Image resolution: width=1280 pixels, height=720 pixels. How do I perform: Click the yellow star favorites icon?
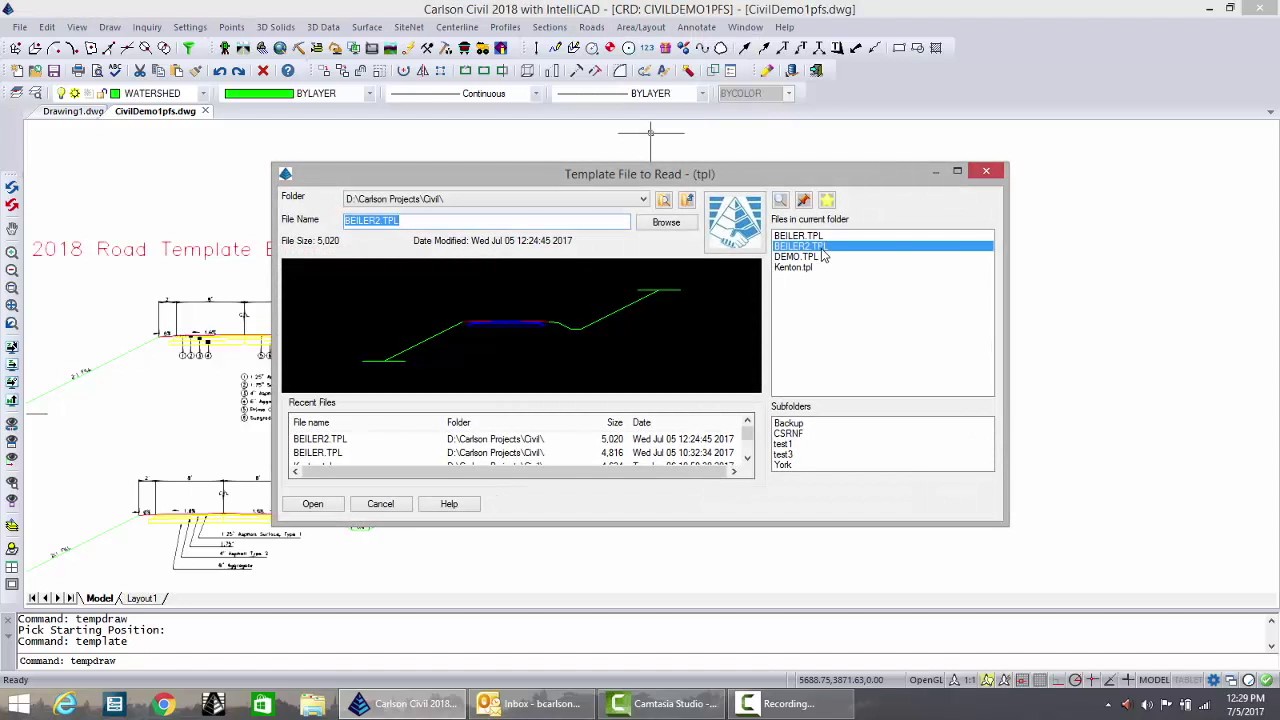(x=827, y=200)
